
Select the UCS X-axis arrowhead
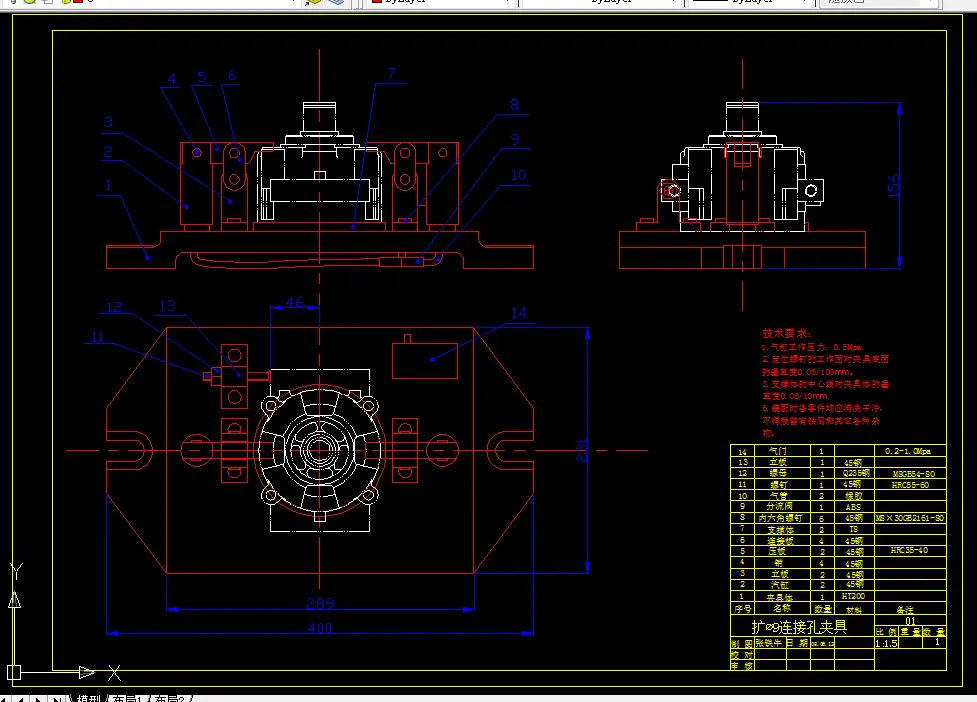pos(87,672)
